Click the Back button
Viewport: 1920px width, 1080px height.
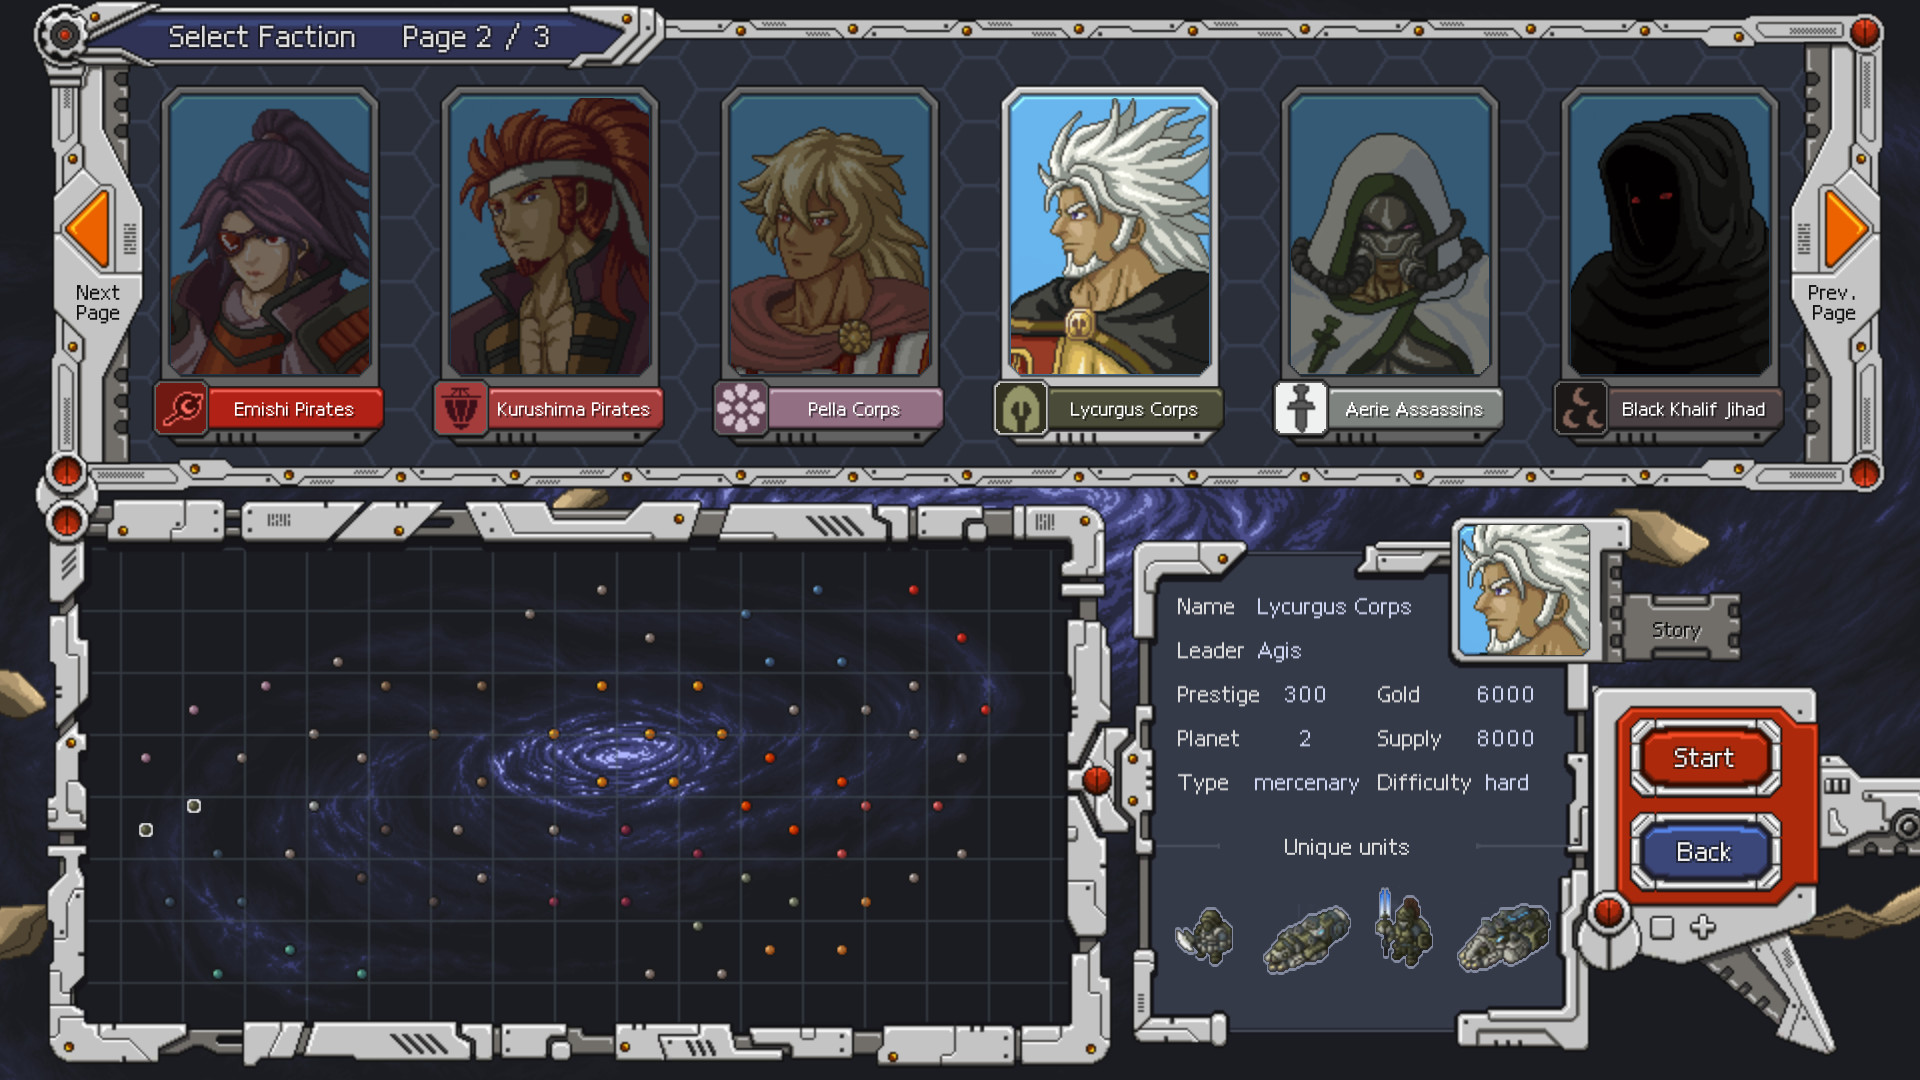coord(1704,849)
